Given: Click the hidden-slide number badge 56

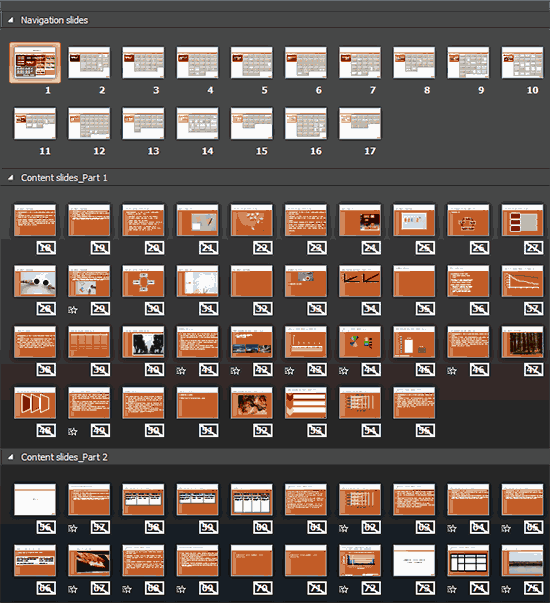Looking at the screenshot, I should click(46, 527).
